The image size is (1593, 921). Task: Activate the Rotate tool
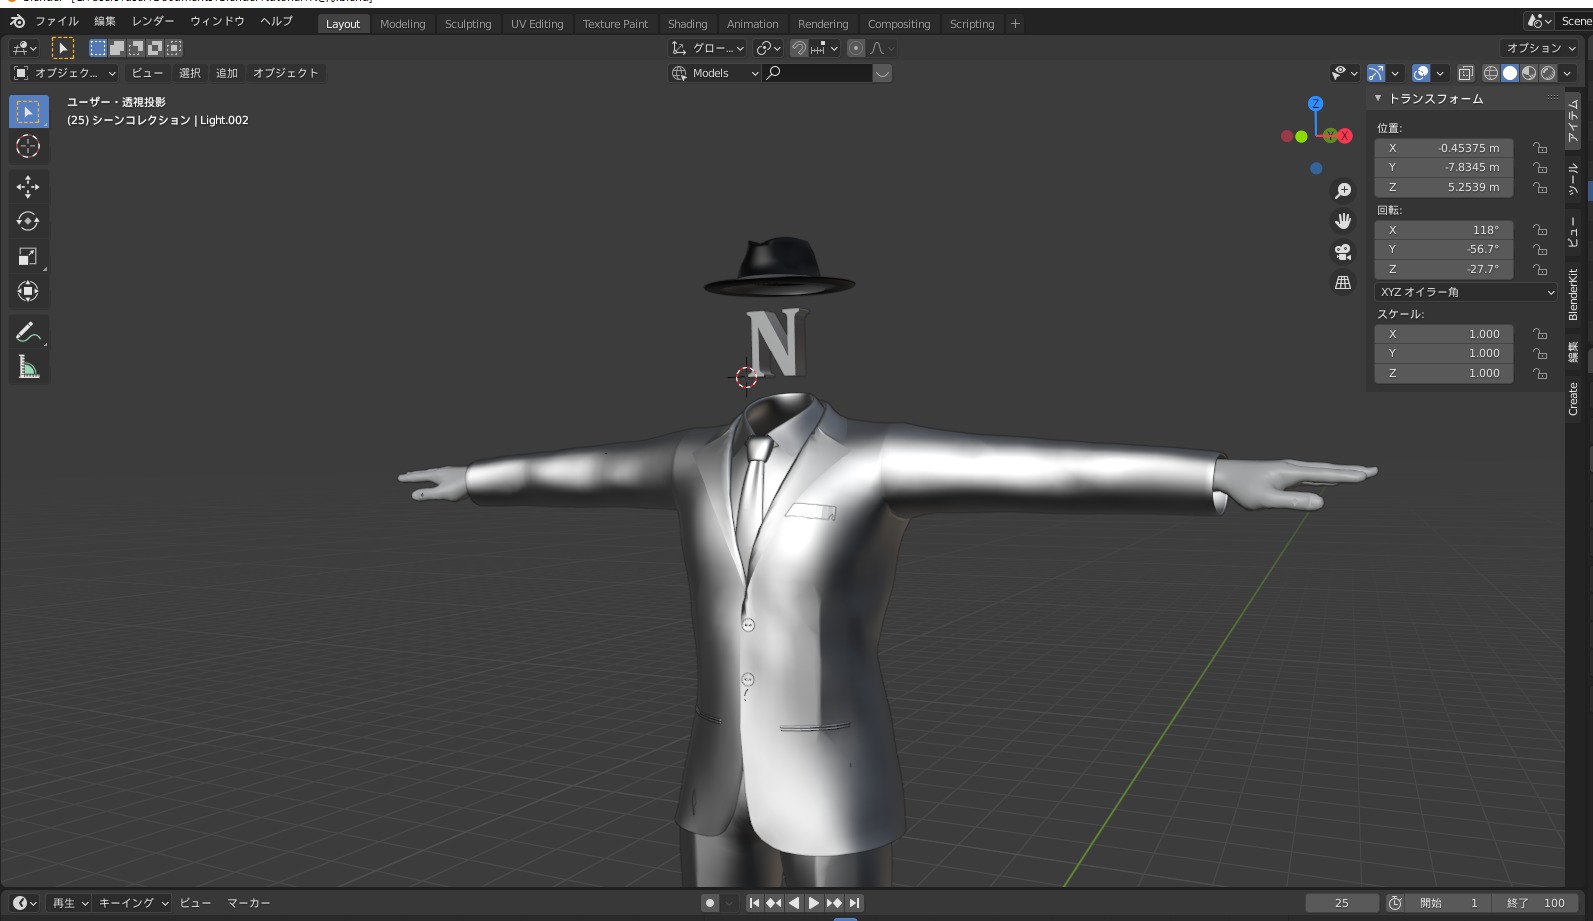pyautogui.click(x=28, y=221)
